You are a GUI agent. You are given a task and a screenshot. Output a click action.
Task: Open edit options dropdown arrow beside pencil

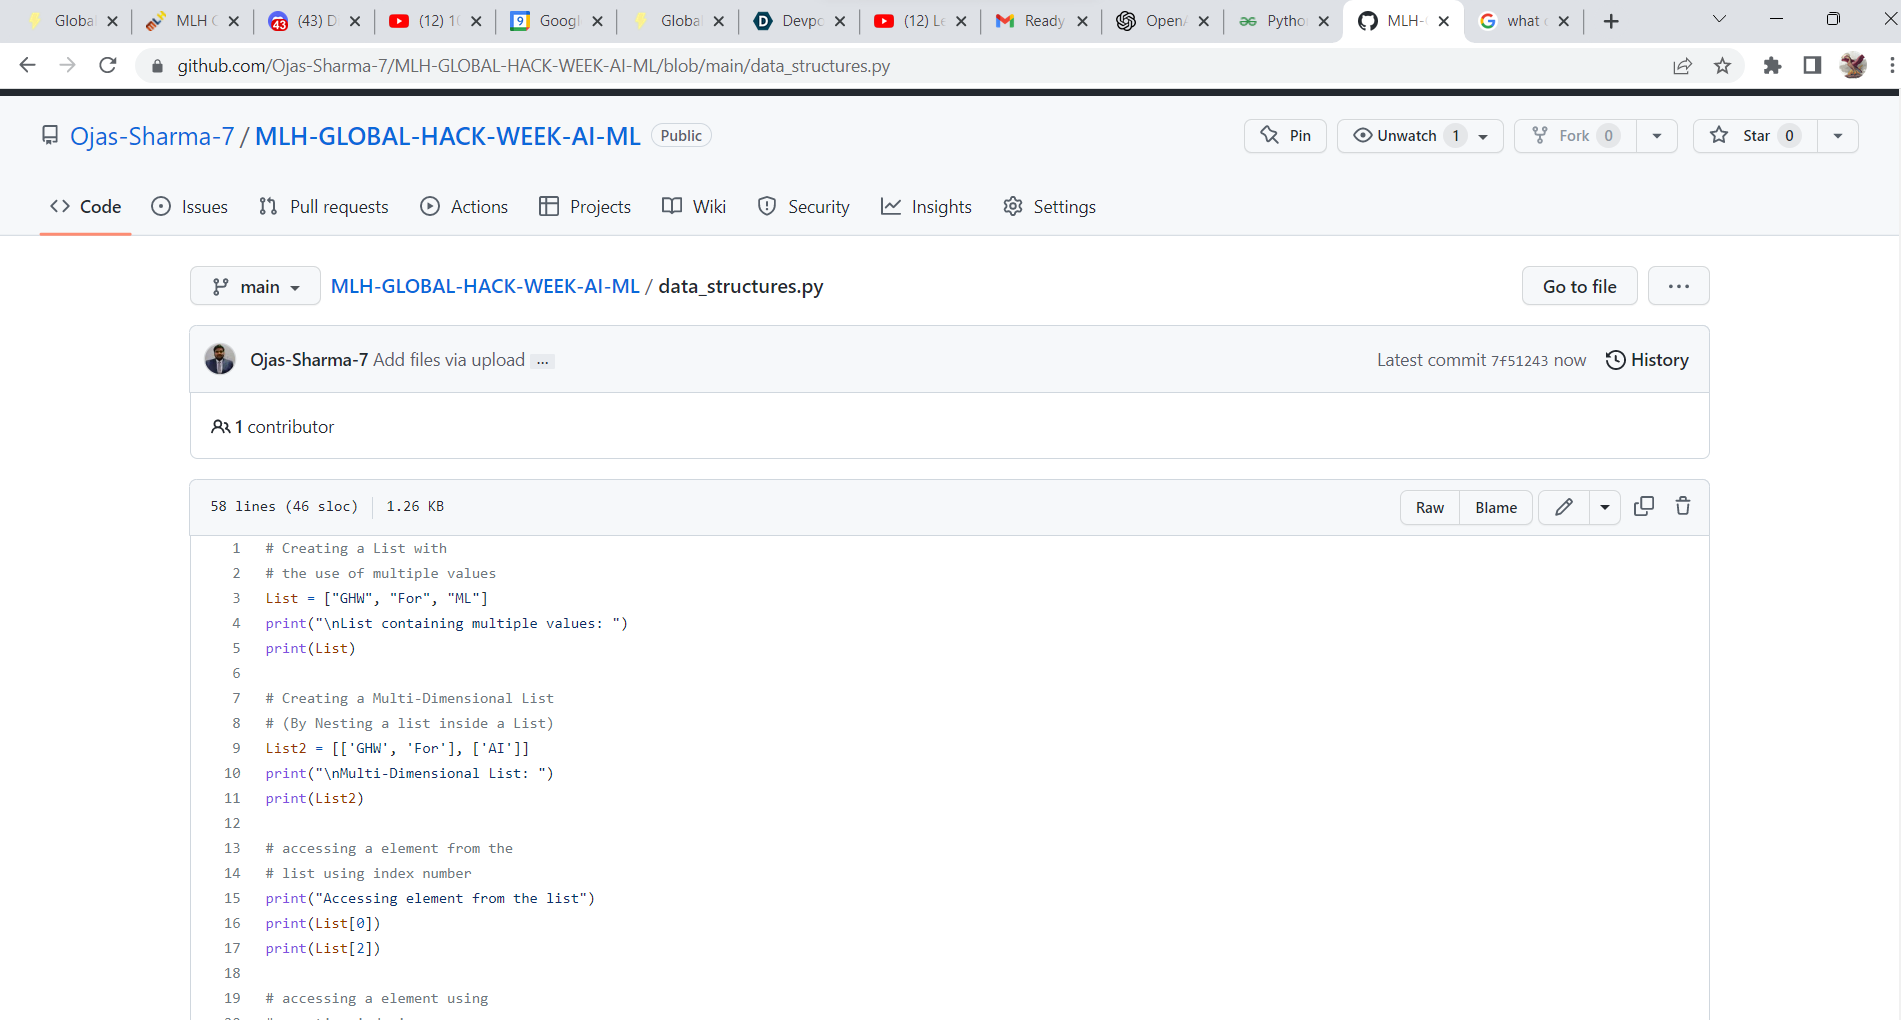pos(1605,507)
